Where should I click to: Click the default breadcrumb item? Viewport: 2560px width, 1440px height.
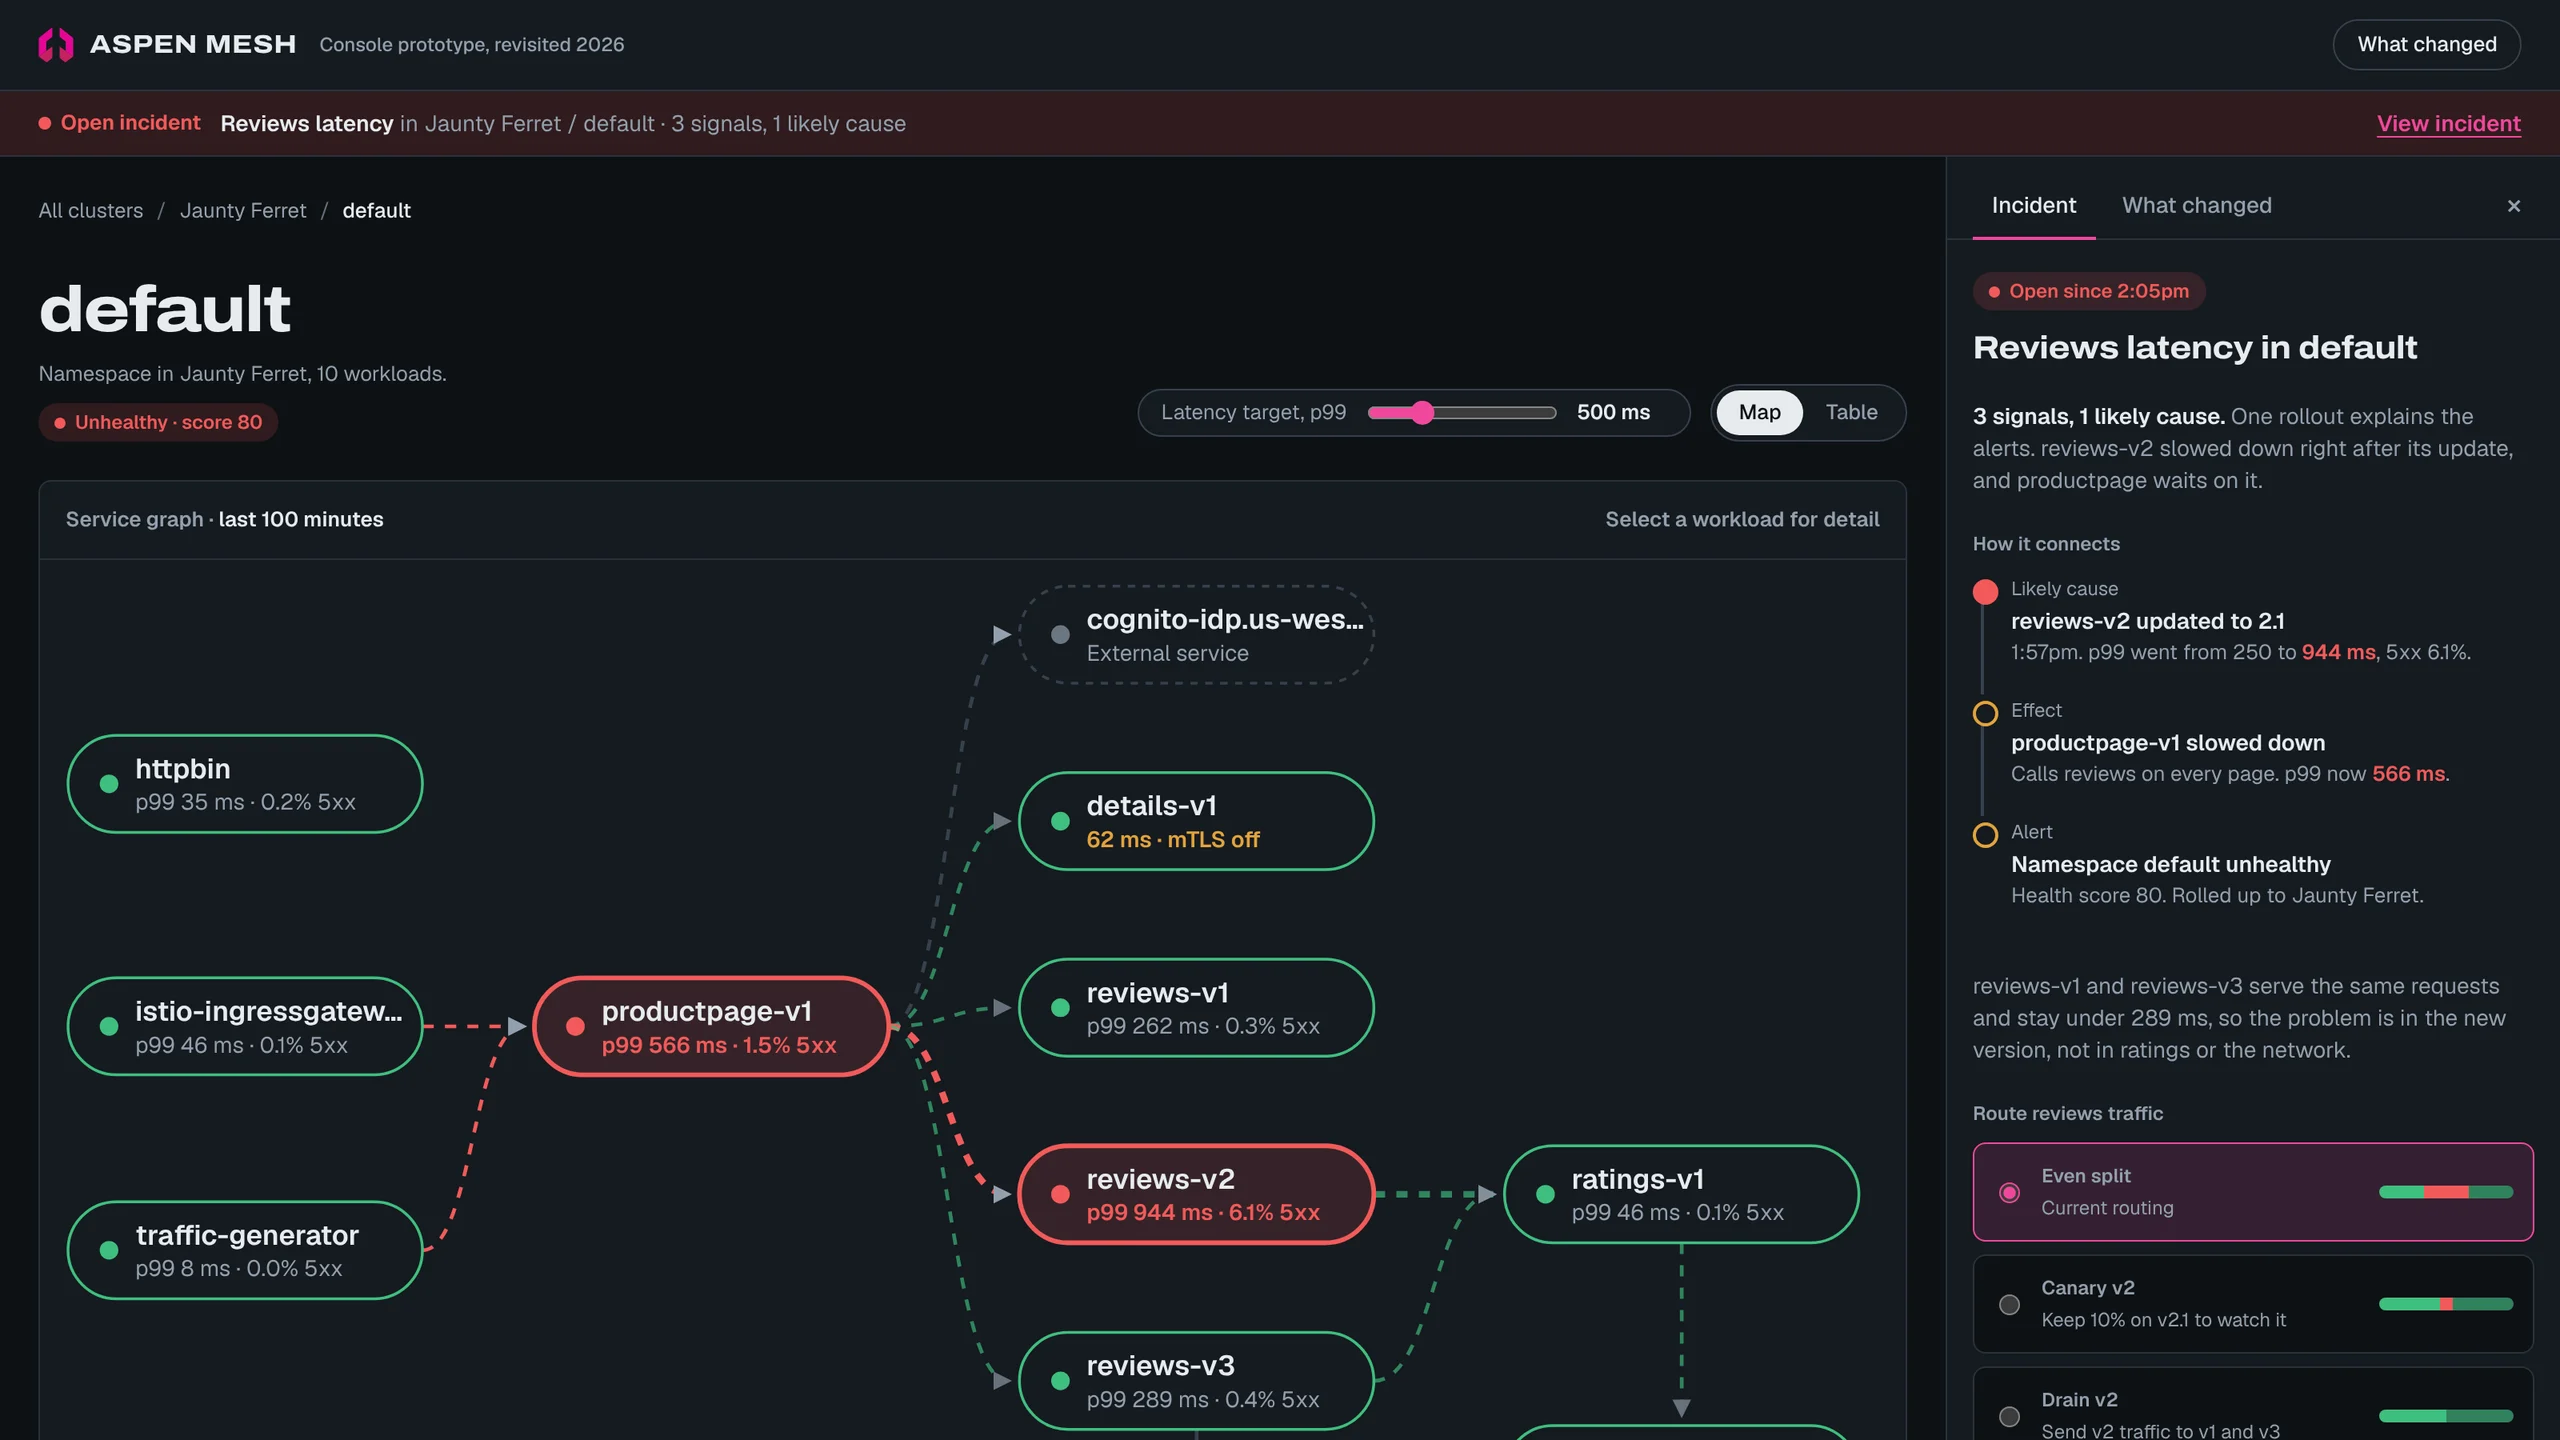pyautogui.click(x=376, y=210)
